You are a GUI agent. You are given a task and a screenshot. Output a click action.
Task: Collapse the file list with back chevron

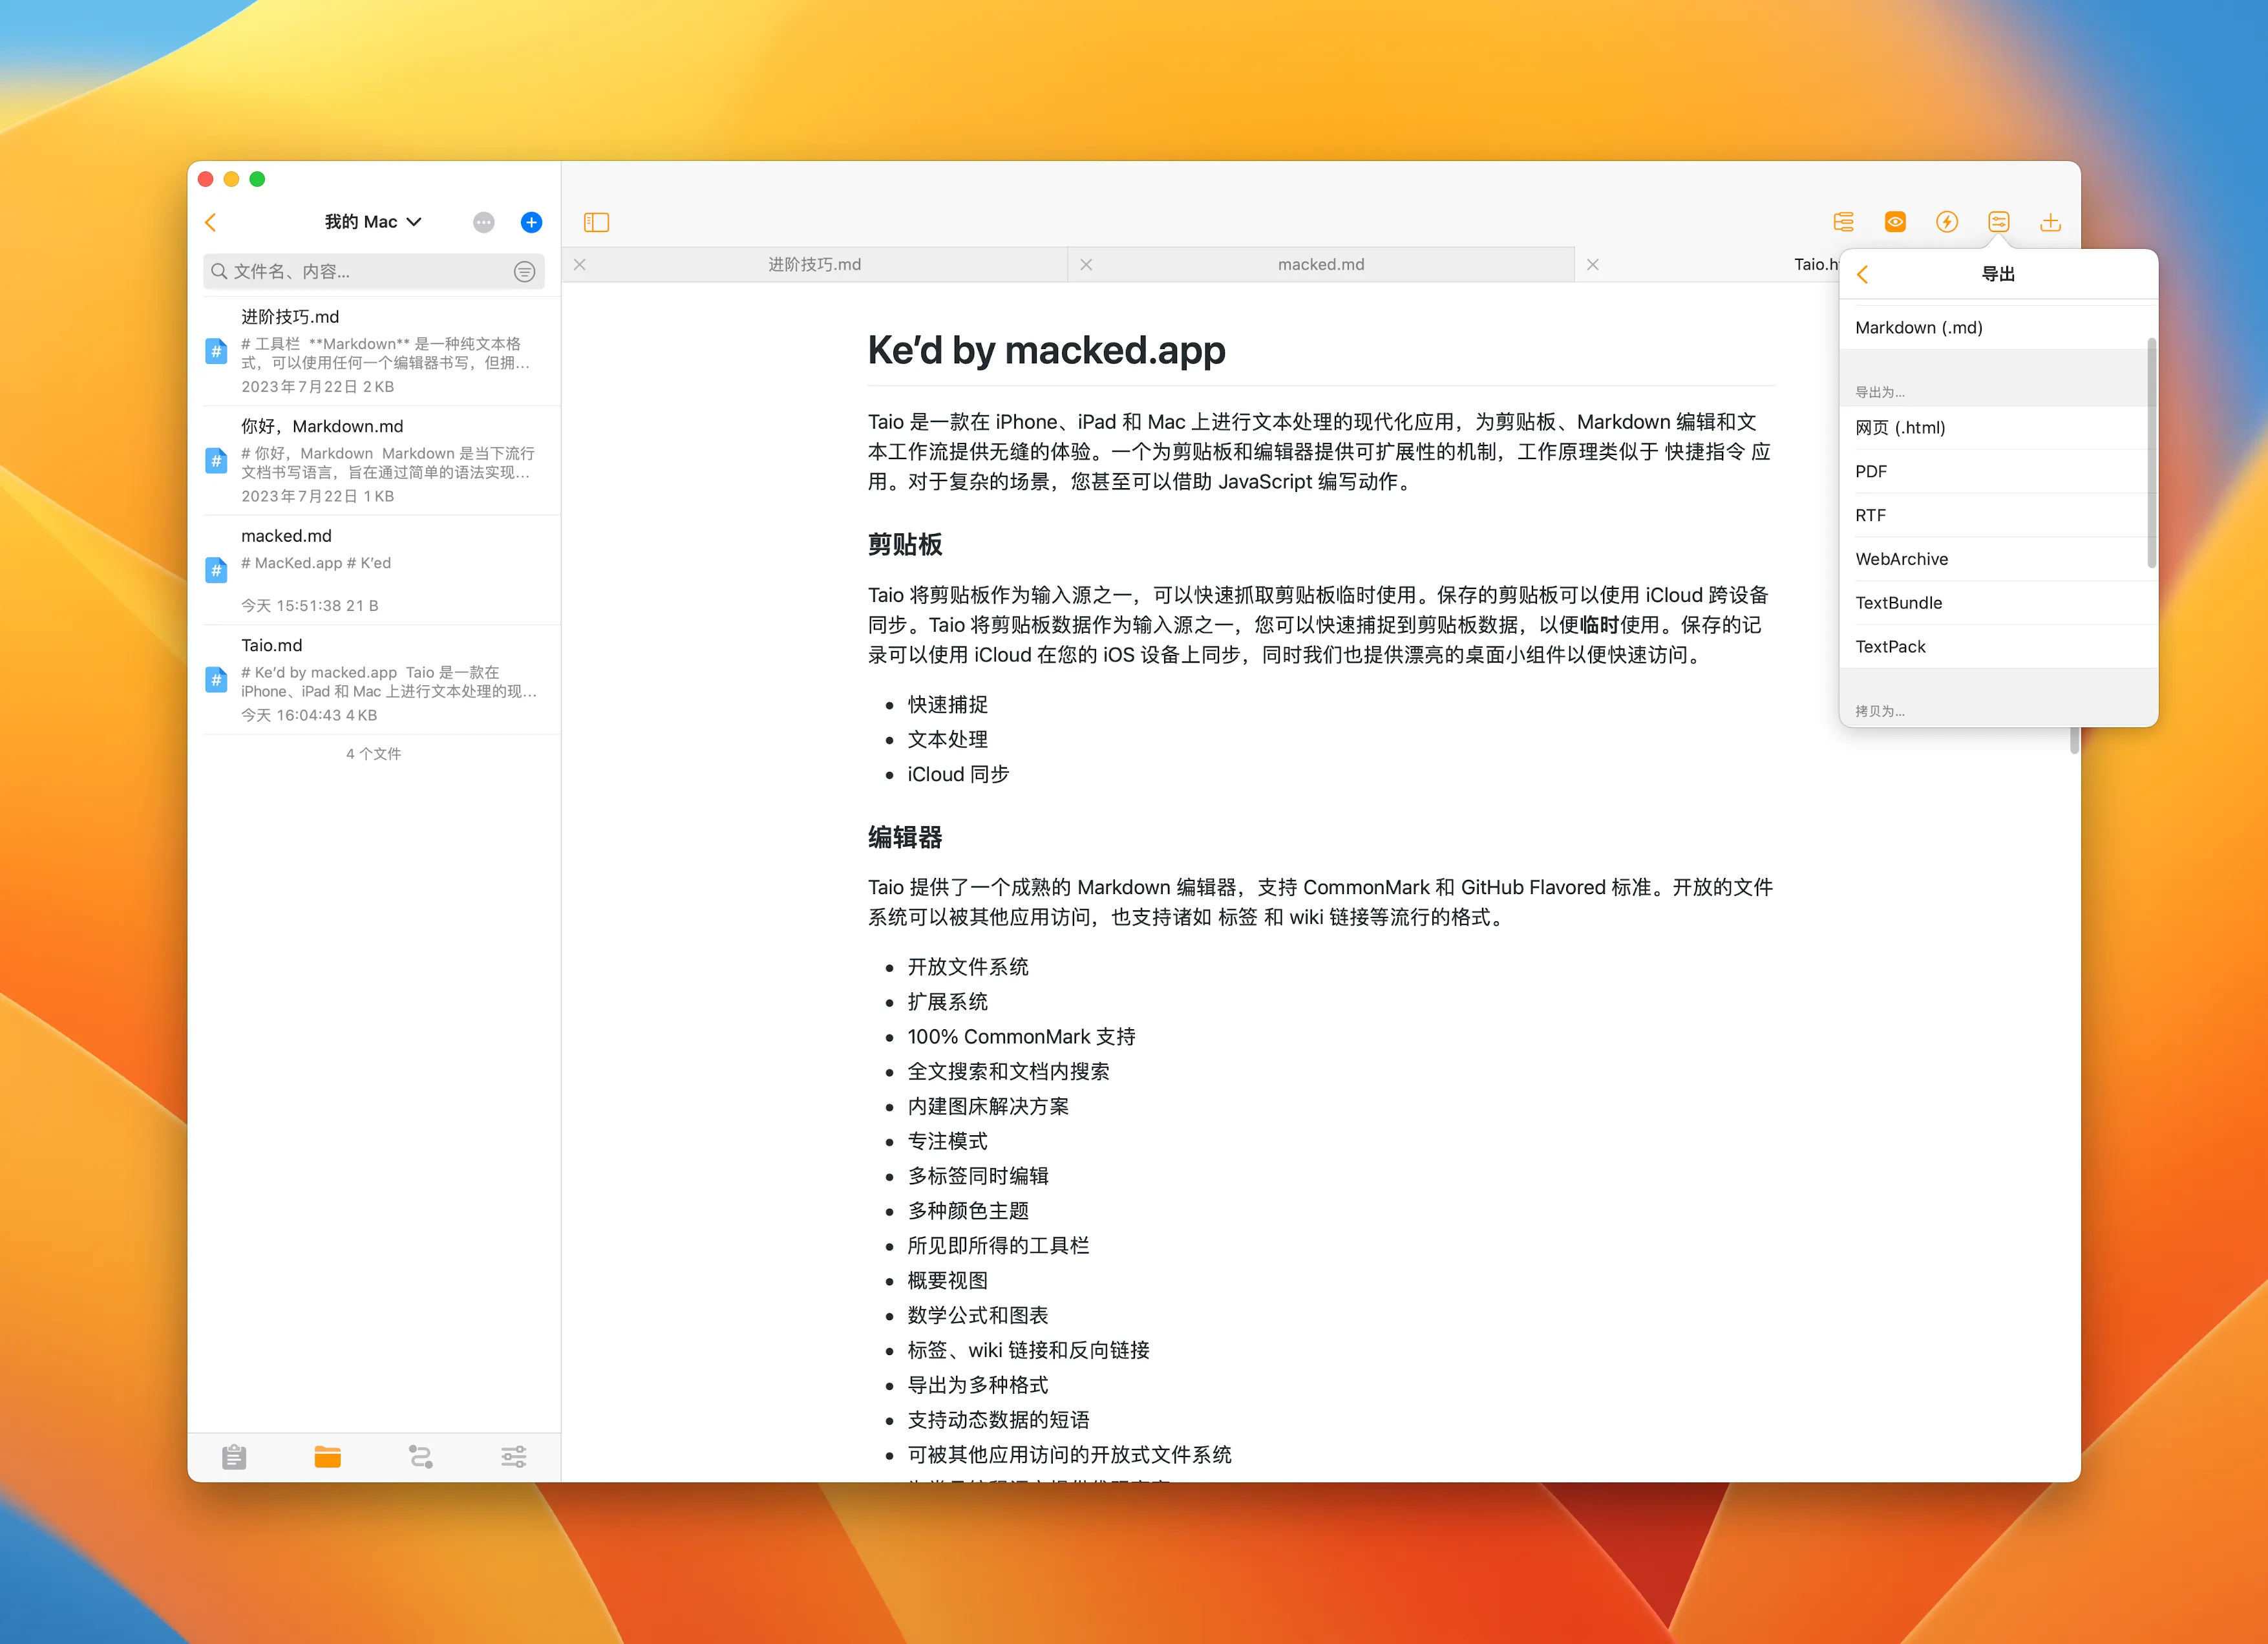pyautogui.click(x=211, y=222)
